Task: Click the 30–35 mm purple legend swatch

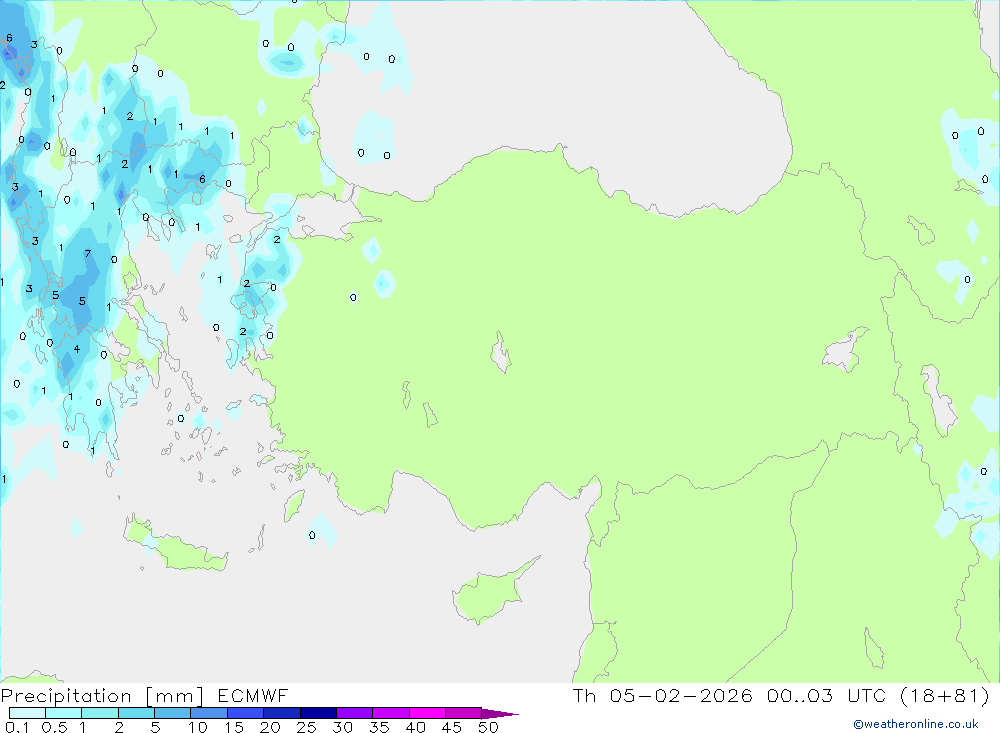Action: [355, 713]
